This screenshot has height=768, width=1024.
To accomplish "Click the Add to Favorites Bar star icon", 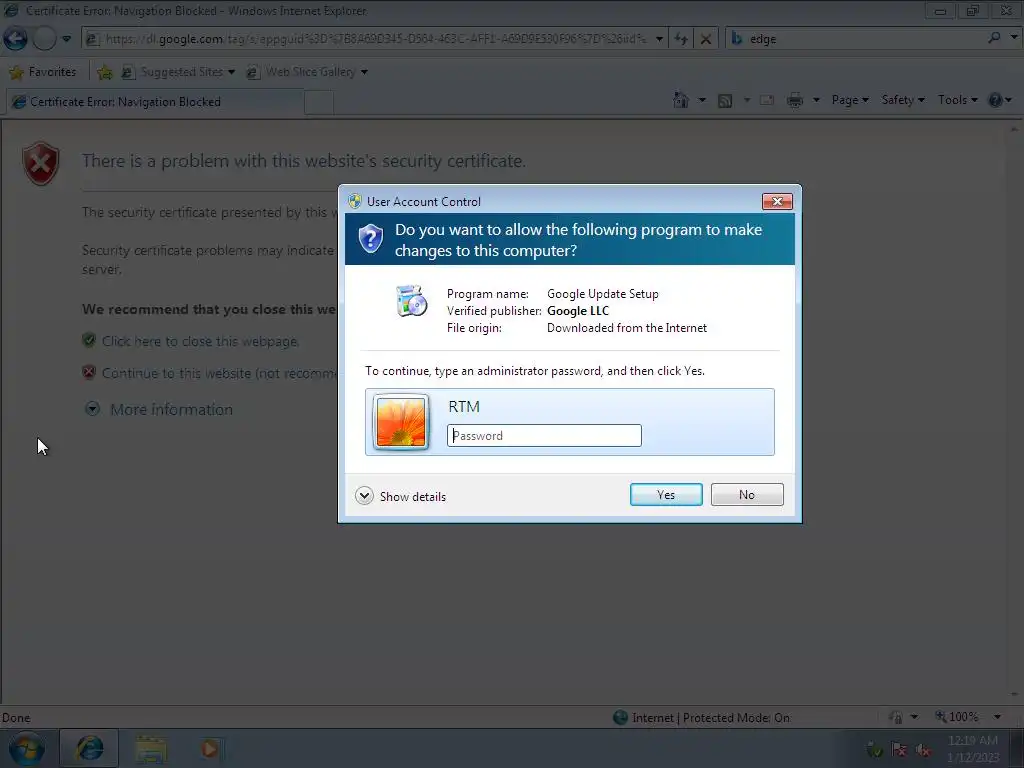I will coord(104,72).
